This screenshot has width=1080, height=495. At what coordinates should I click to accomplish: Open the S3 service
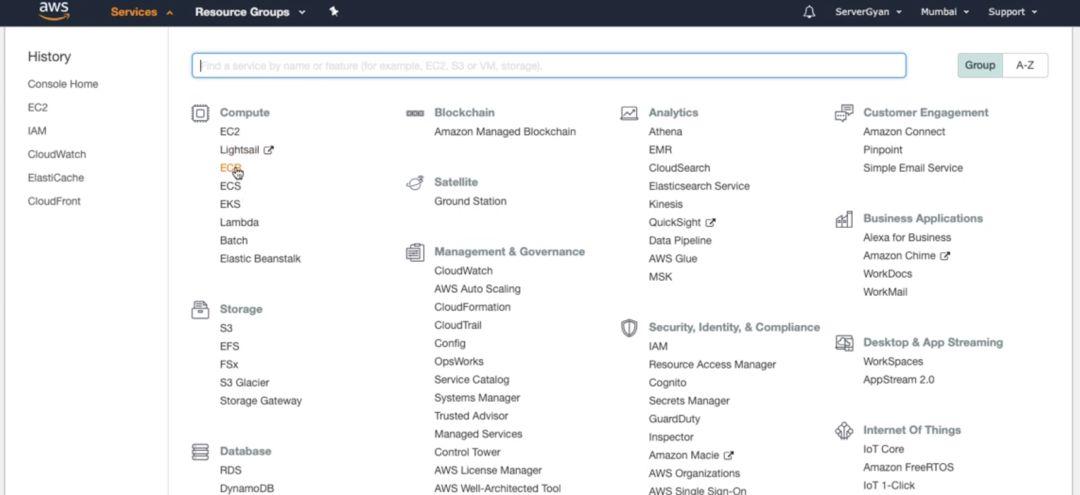click(226, 328)
